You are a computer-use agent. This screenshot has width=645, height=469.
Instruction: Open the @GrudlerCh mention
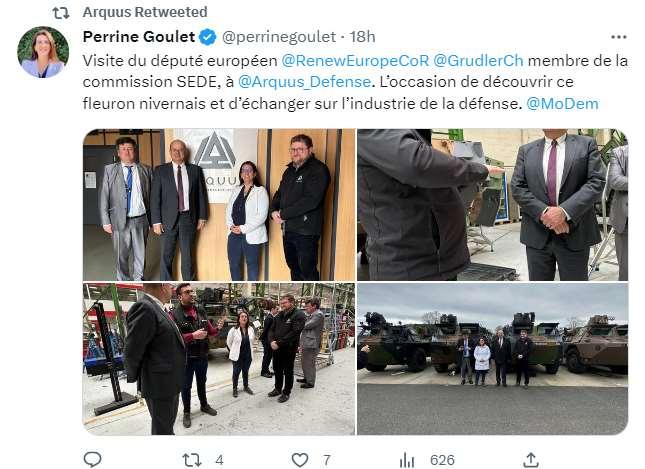478,61
